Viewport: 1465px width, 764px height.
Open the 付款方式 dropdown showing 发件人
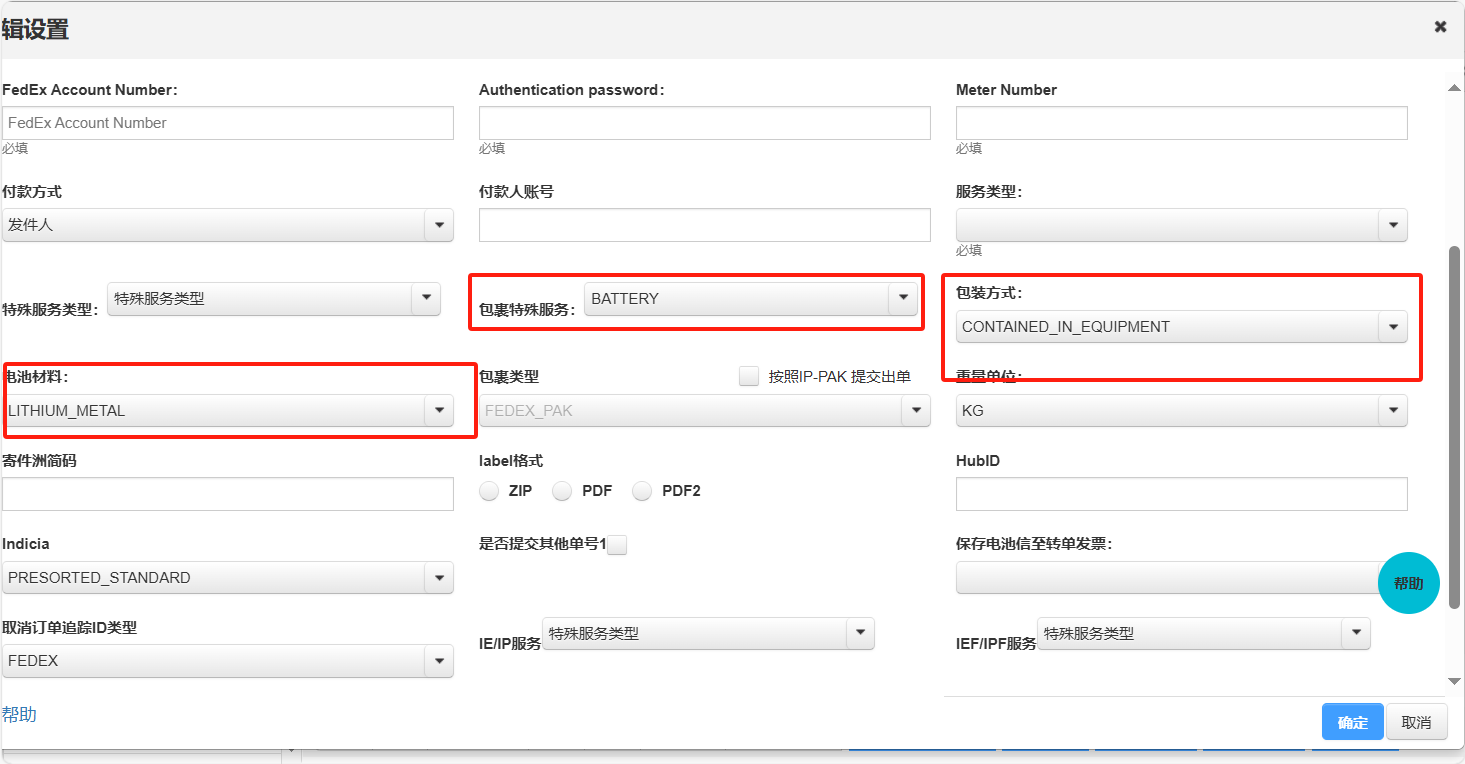tap(228, 225)
